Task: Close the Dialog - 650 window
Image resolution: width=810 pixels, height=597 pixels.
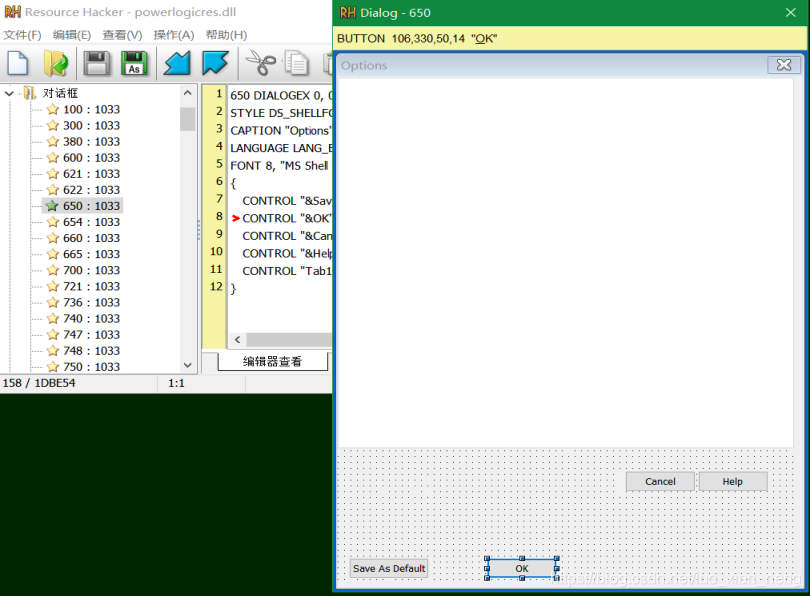Action: (x=790, y=12)
